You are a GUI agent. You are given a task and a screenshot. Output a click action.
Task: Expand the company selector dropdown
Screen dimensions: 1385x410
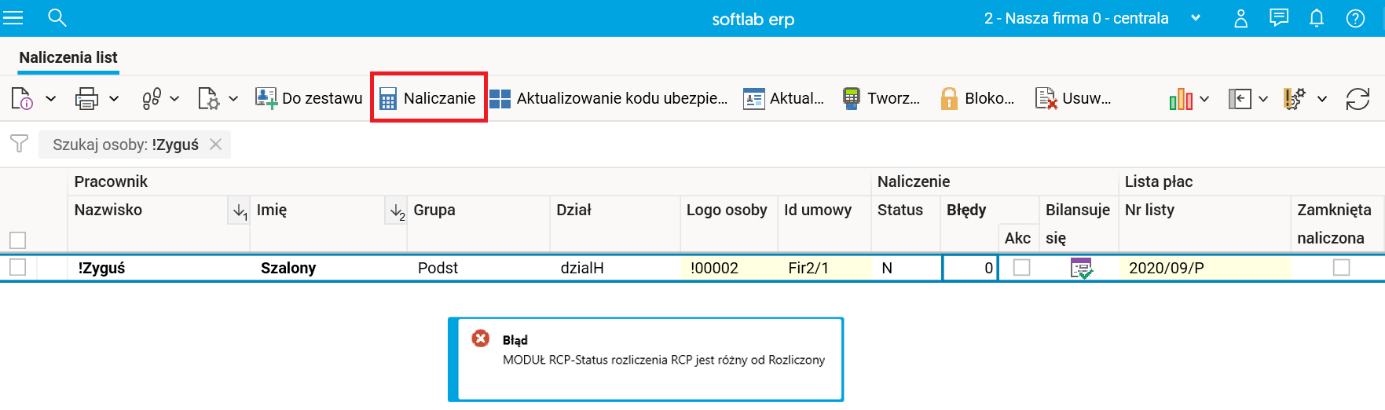coord(1195,18)
